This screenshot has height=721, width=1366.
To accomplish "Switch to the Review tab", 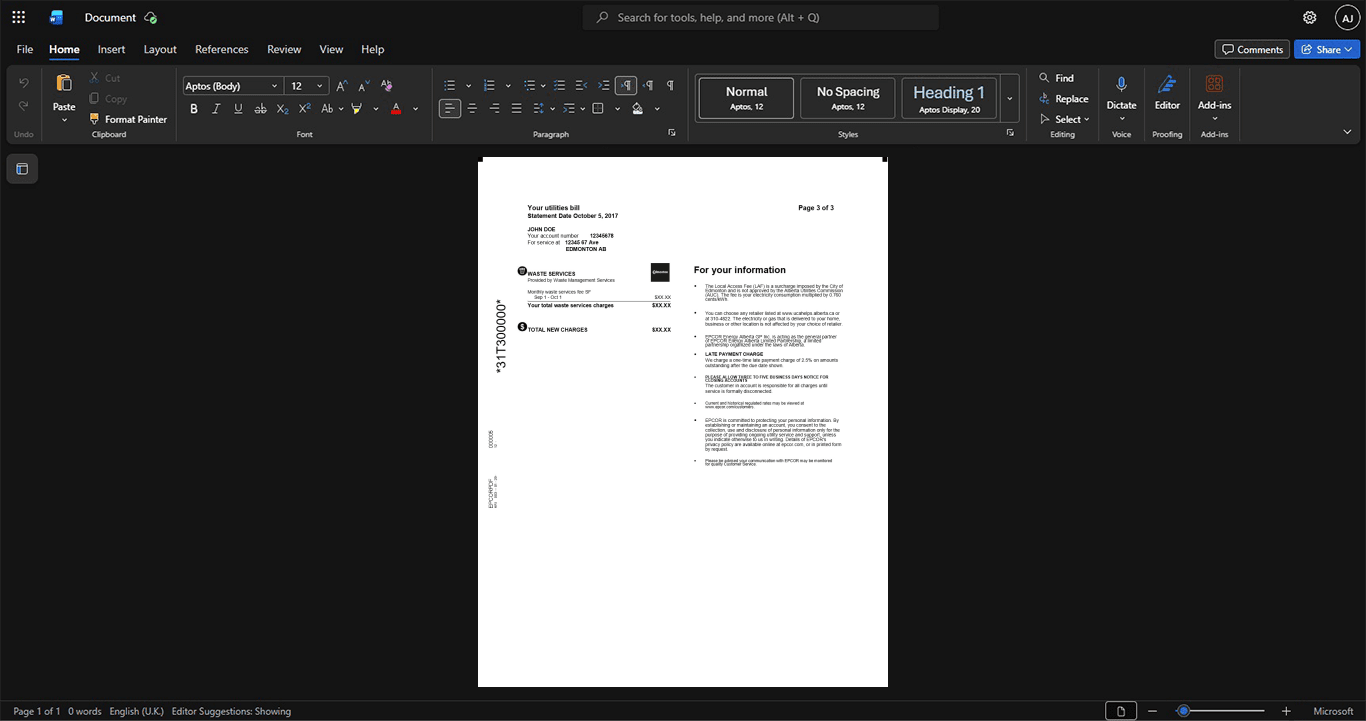I will 284,49.
